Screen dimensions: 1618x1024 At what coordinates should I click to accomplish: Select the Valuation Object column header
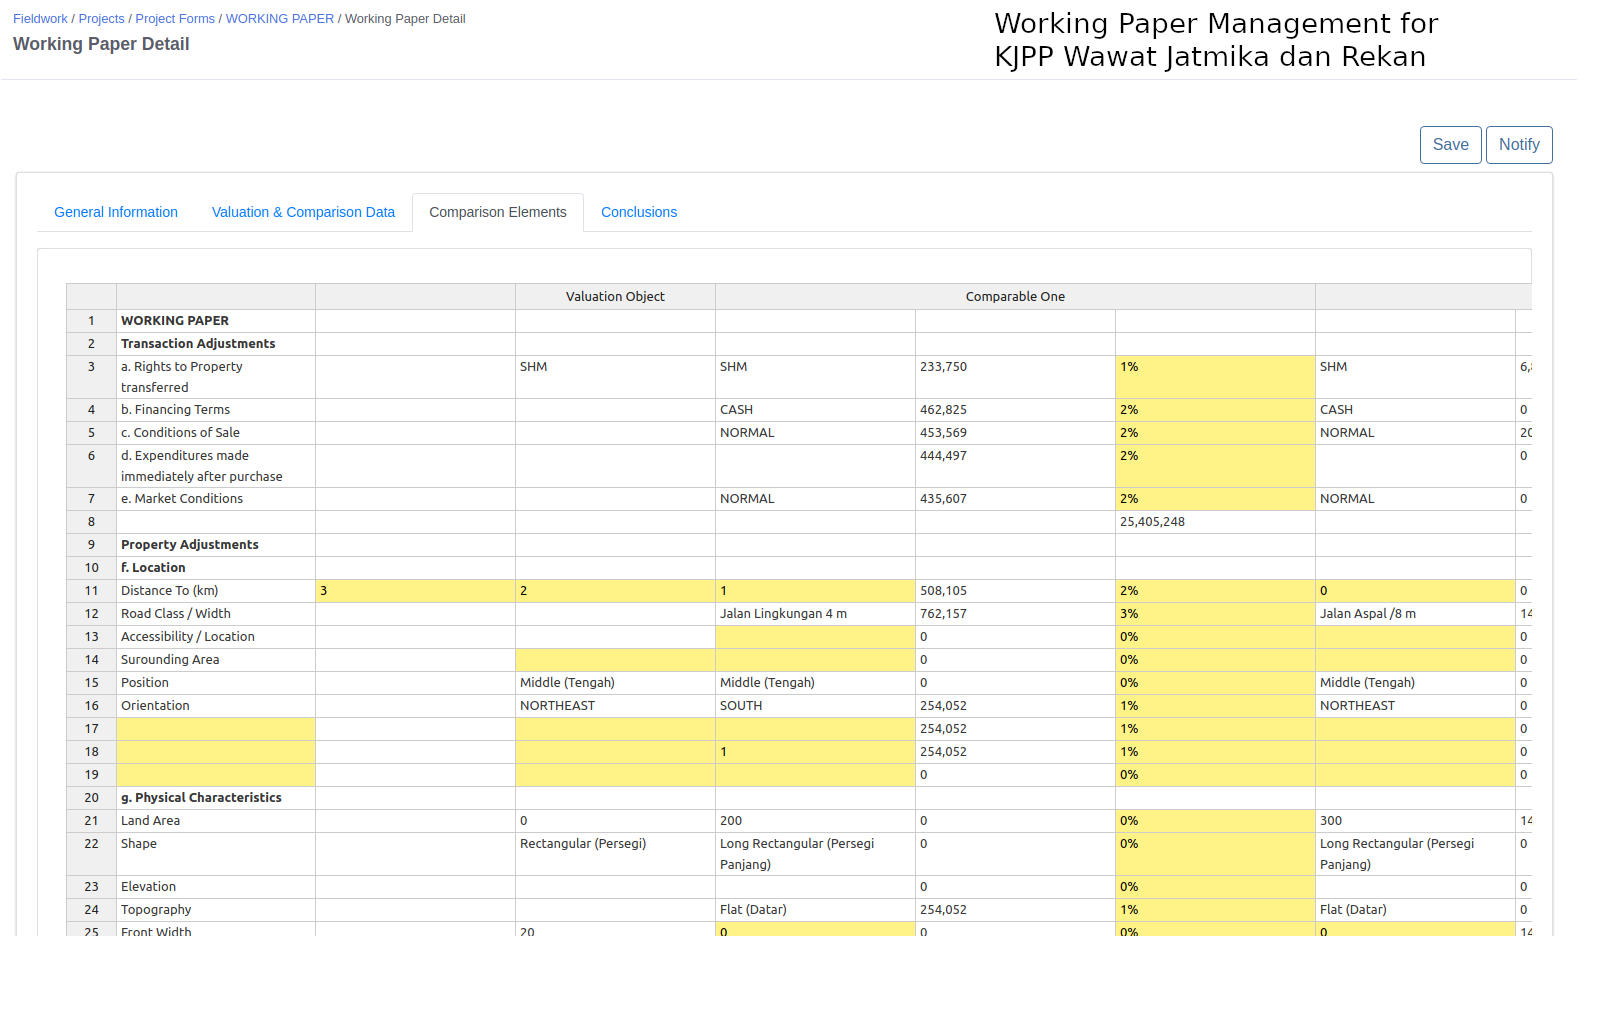click(x=615, y=297)
